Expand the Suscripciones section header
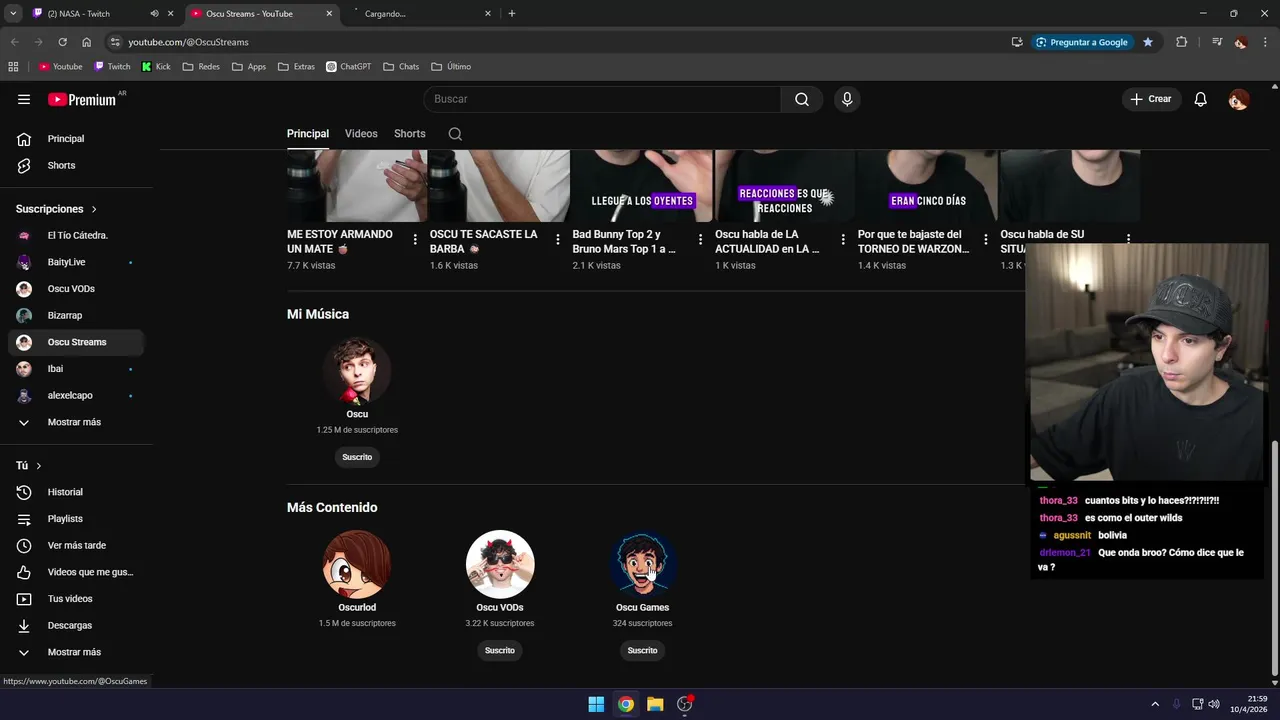This screenshot has height=720, width=1280. click(57, 209)
